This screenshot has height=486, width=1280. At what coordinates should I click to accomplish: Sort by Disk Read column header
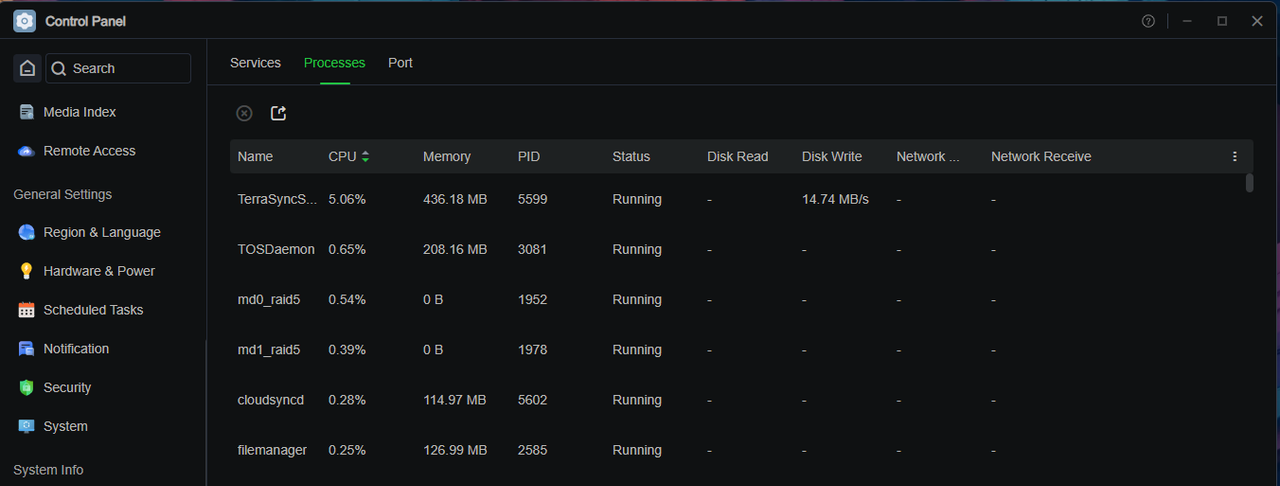738,157
